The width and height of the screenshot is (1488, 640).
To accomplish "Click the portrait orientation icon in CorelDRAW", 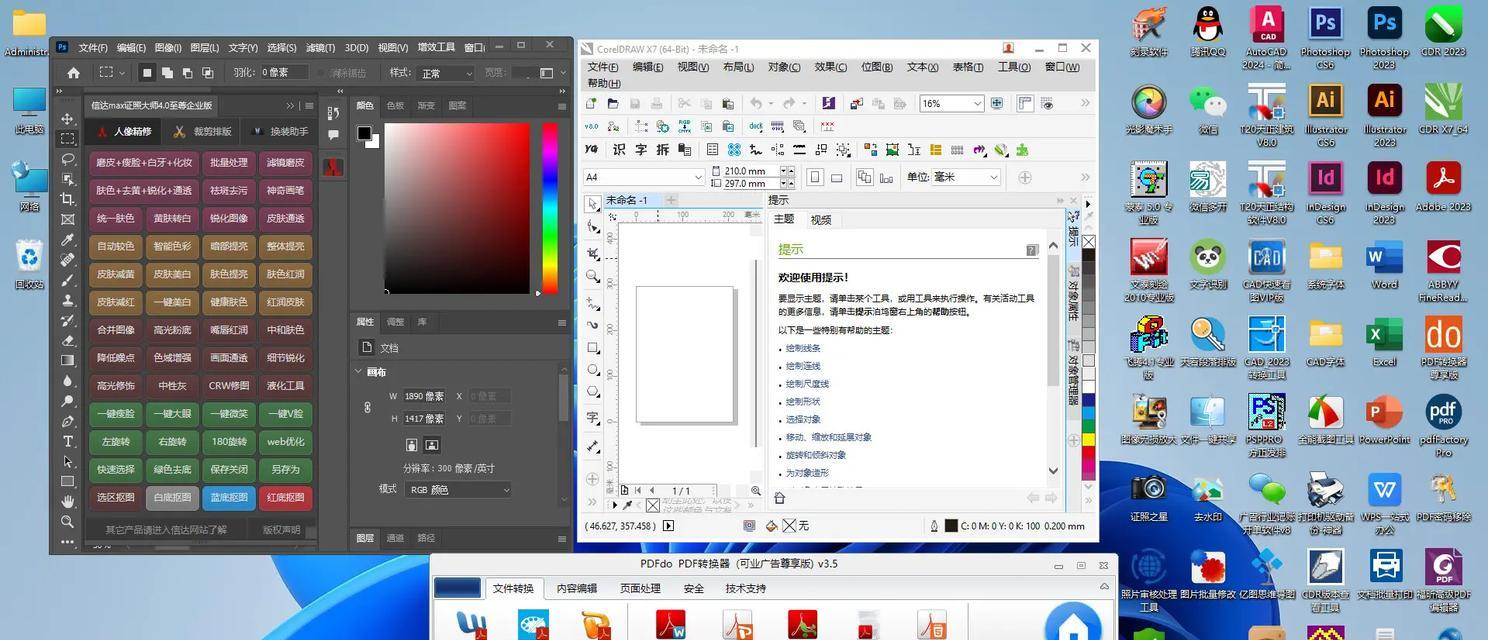I will click(x=815, y=177).
